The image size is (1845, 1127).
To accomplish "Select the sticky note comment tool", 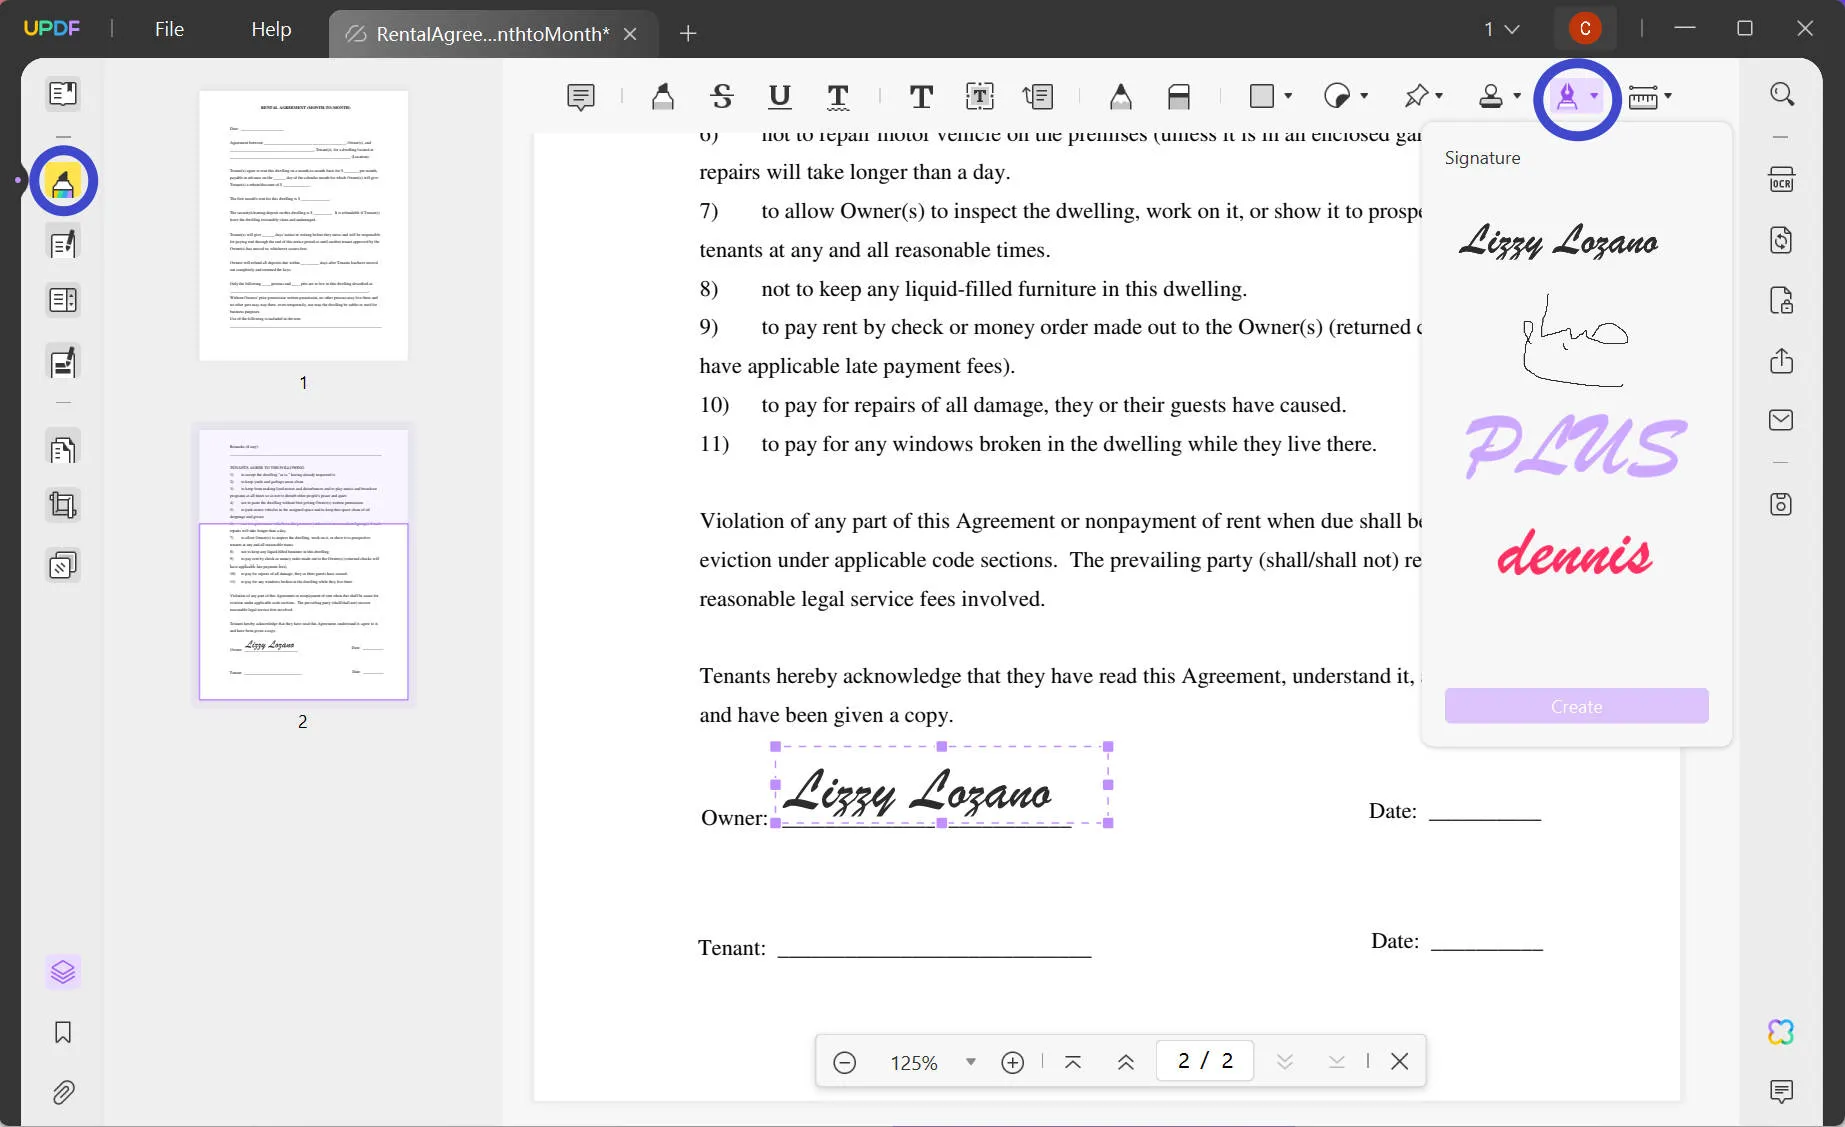I will 581,96.
